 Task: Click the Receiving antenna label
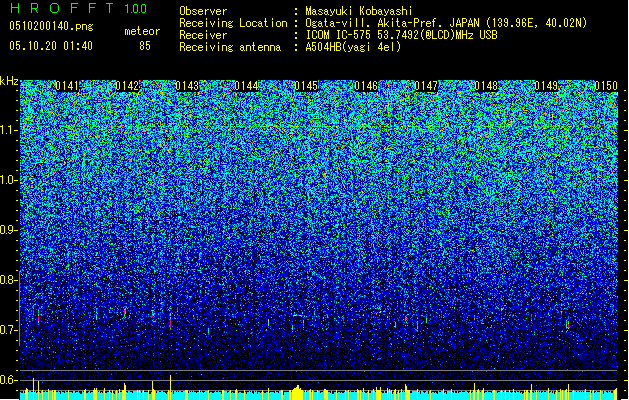click(230, 47)
